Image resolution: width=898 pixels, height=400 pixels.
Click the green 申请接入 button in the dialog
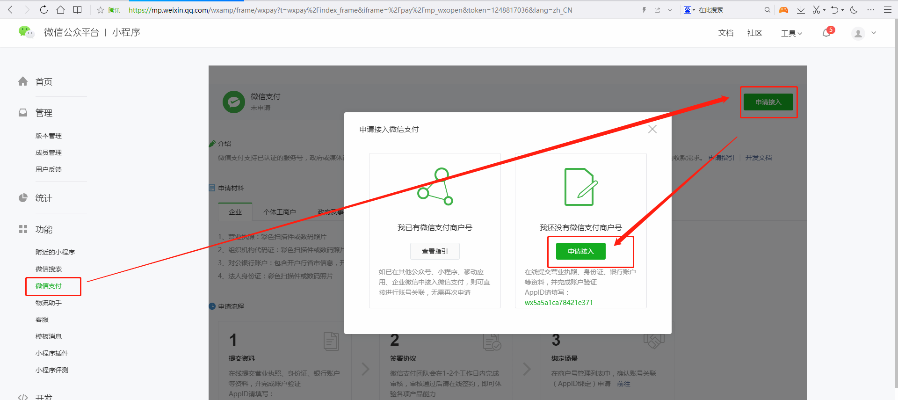pyautogui.click(x=581, y=252)
